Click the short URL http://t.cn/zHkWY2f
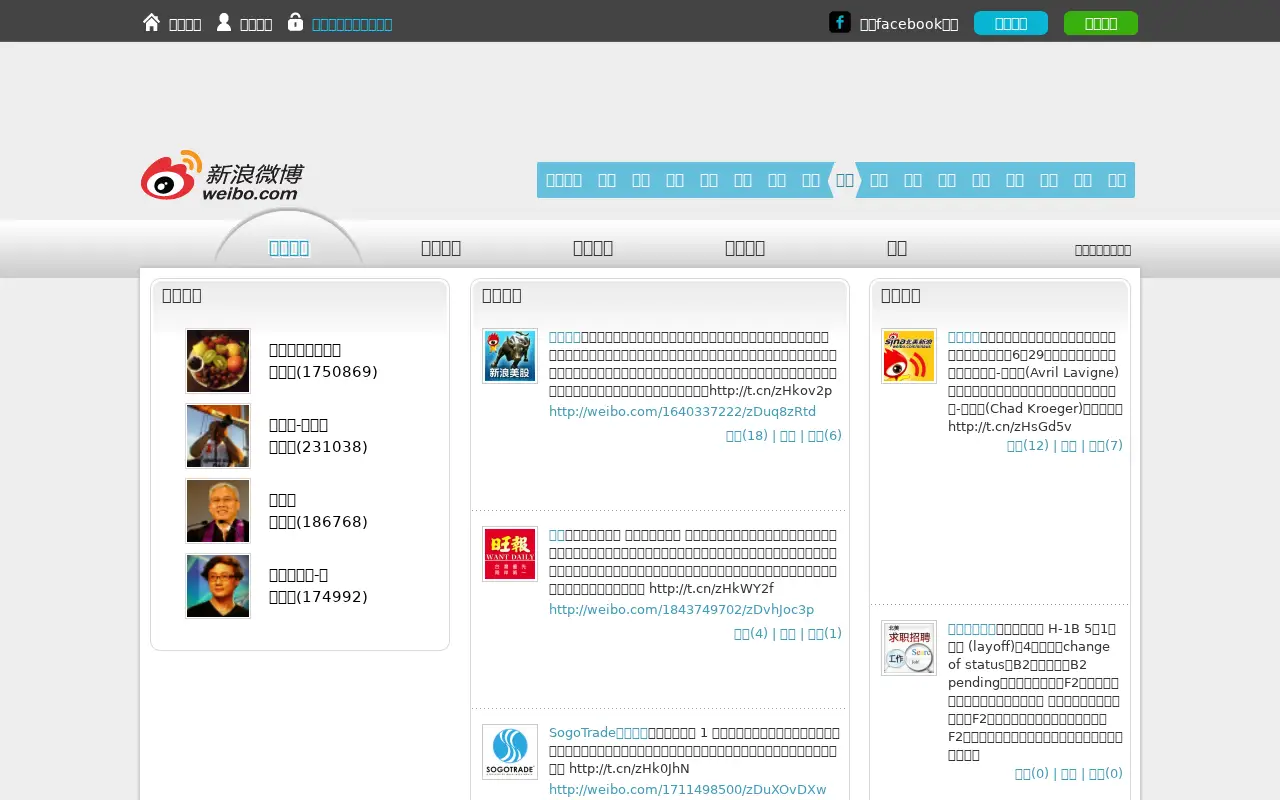The height and width of the screenshot is (800, 1280). click(711, 589)
